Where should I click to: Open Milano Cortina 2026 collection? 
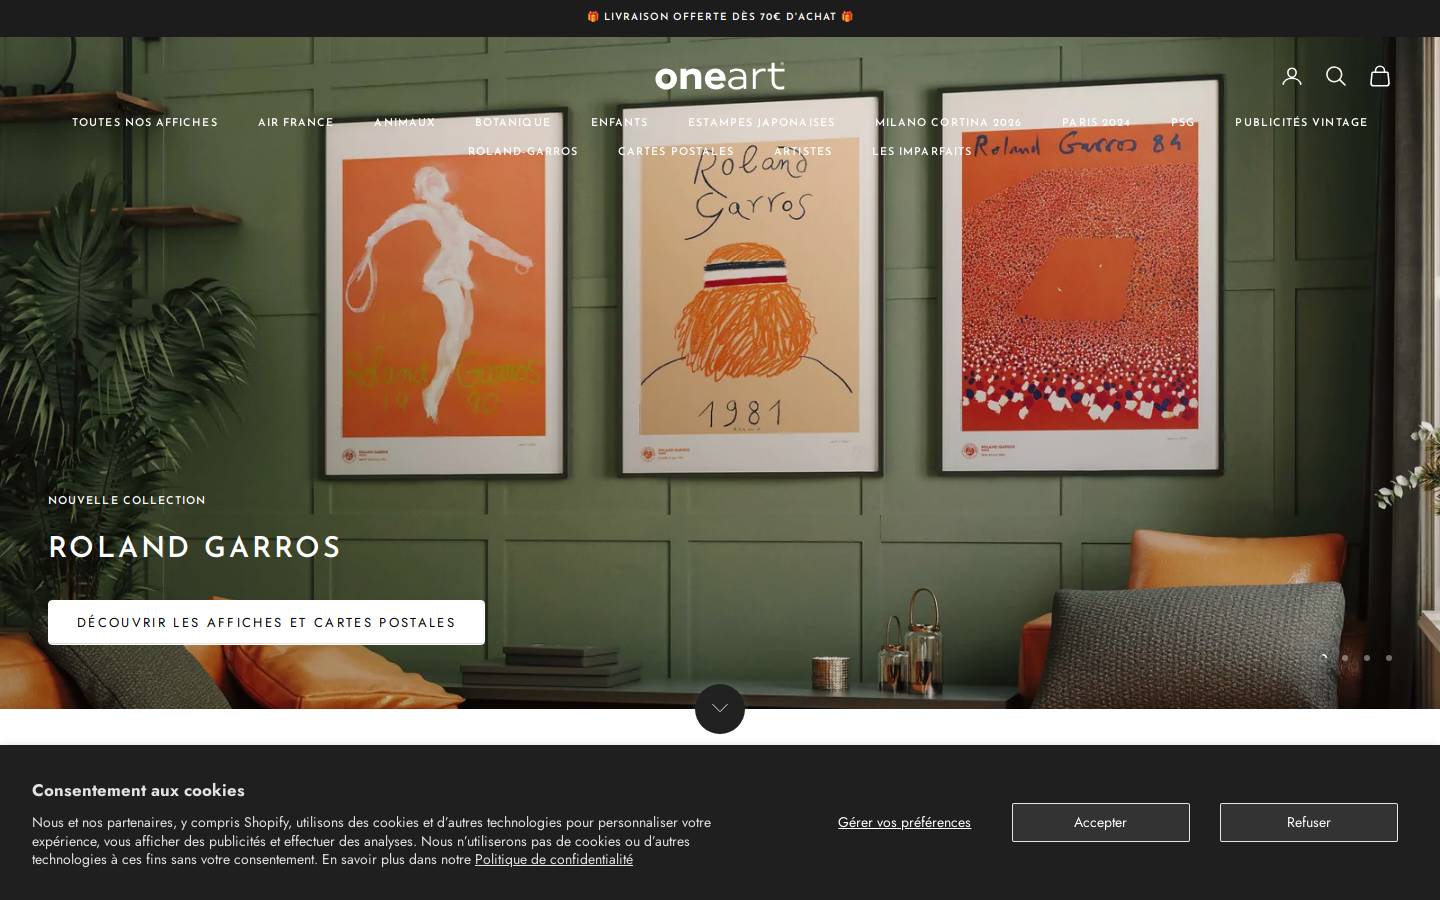click(949, 123)
